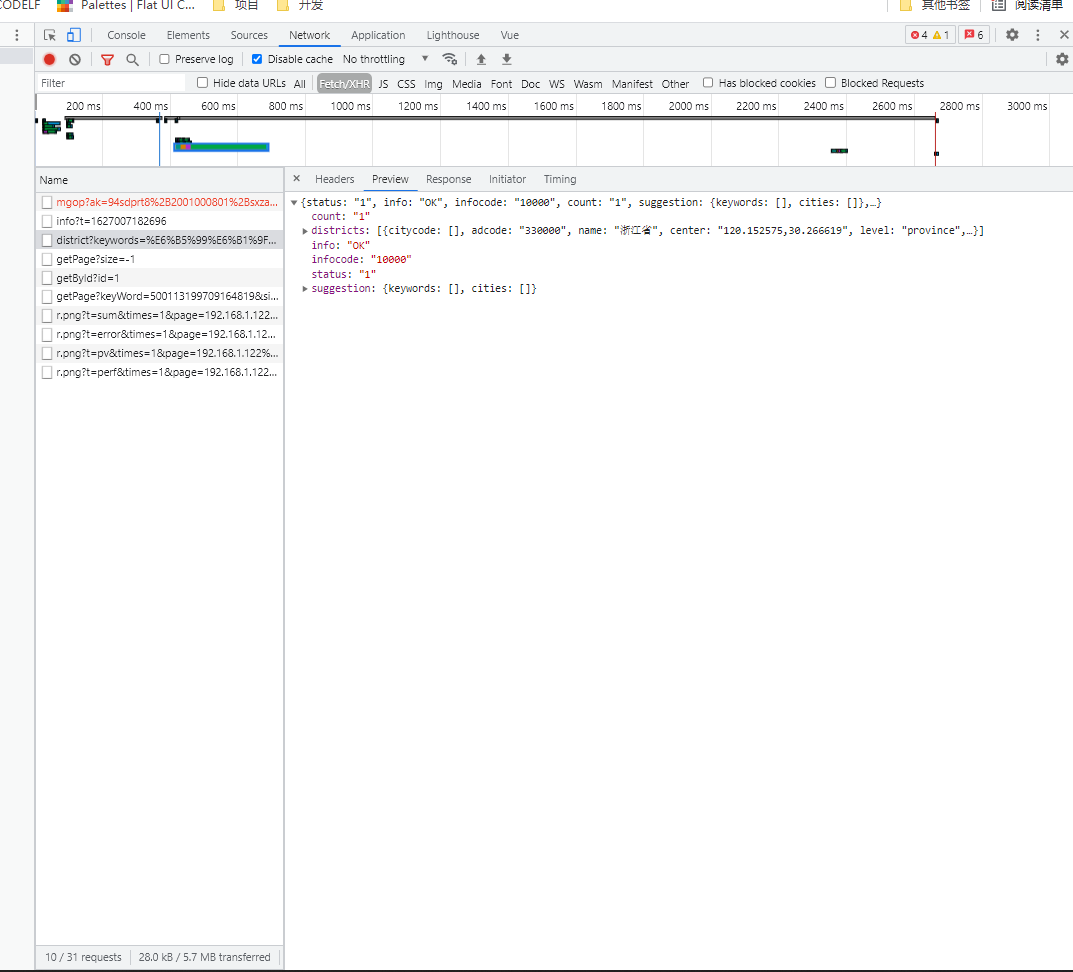
Task: Open the 开发 bookmark folder
Action: point(300,5)
